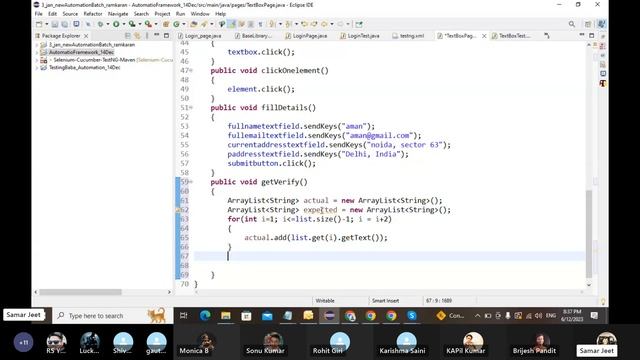640x360 pixels.
Task: Open the External Tools dropdown arrow
Action: click(x=156, y=24)
